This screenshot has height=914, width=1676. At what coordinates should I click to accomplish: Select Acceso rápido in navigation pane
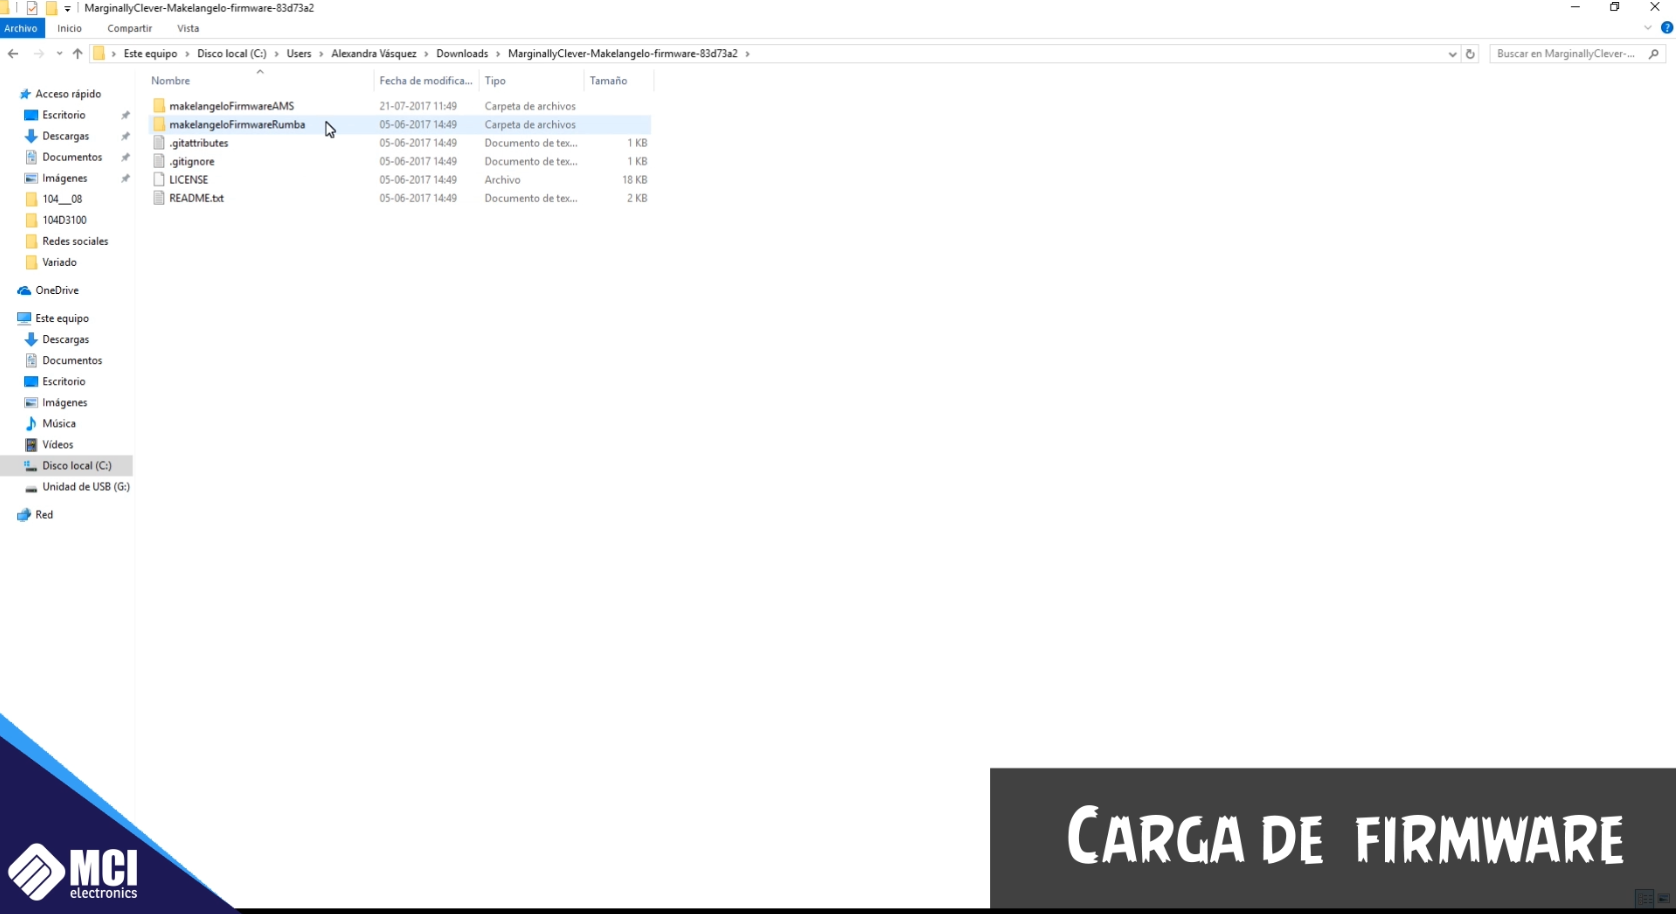coord(68,94)
